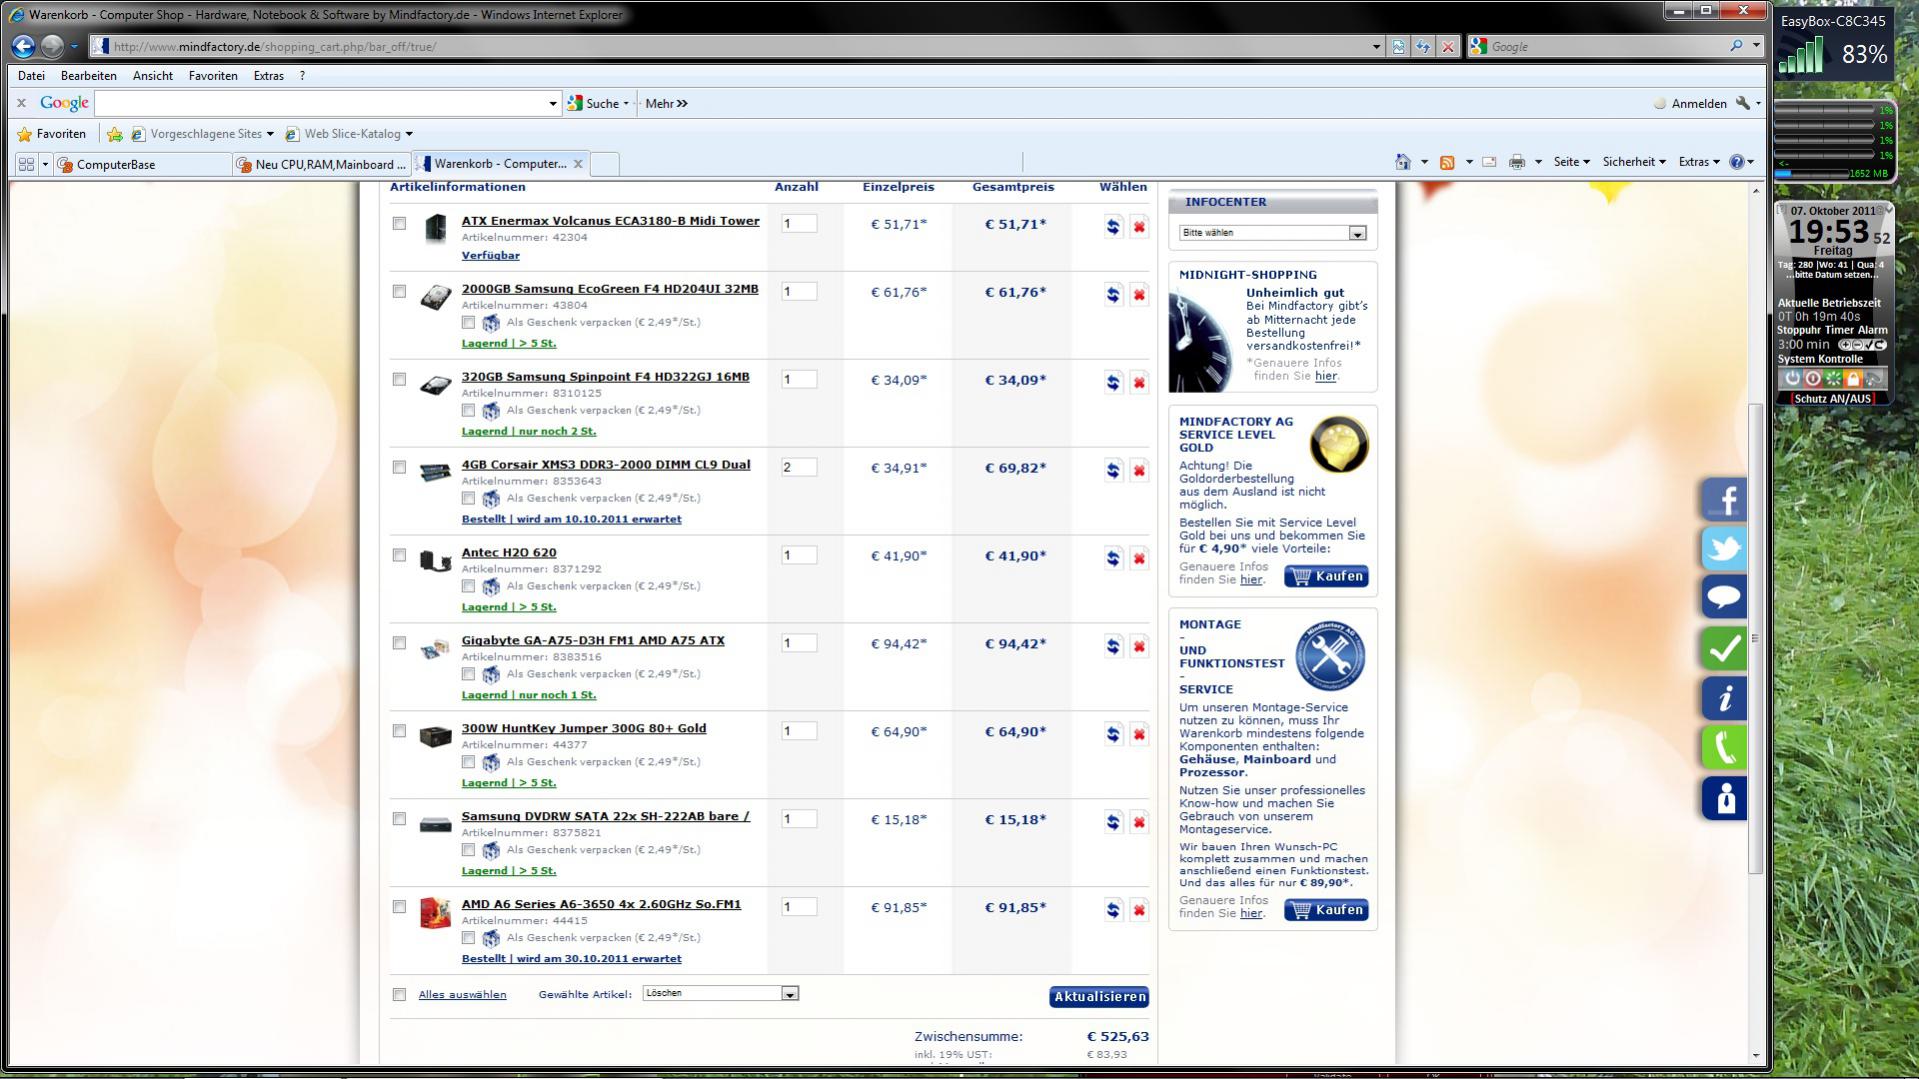Expand the Extras command bar dropdown
Viewport: 1919px width, 1079px height.
tap(1699, 162)
